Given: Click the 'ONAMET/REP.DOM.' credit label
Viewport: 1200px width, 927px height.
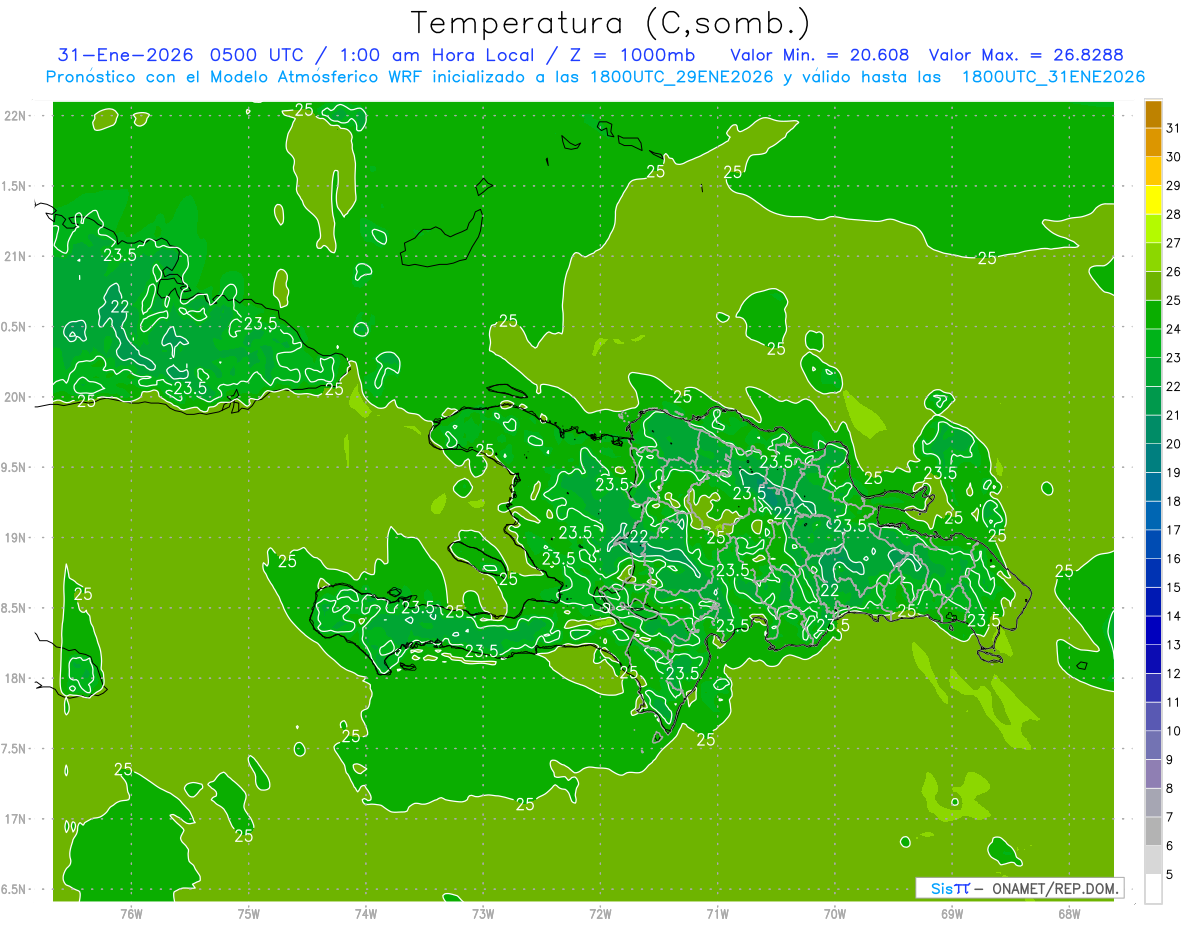Looking at the screenshot, I should tap(1054, 888).
